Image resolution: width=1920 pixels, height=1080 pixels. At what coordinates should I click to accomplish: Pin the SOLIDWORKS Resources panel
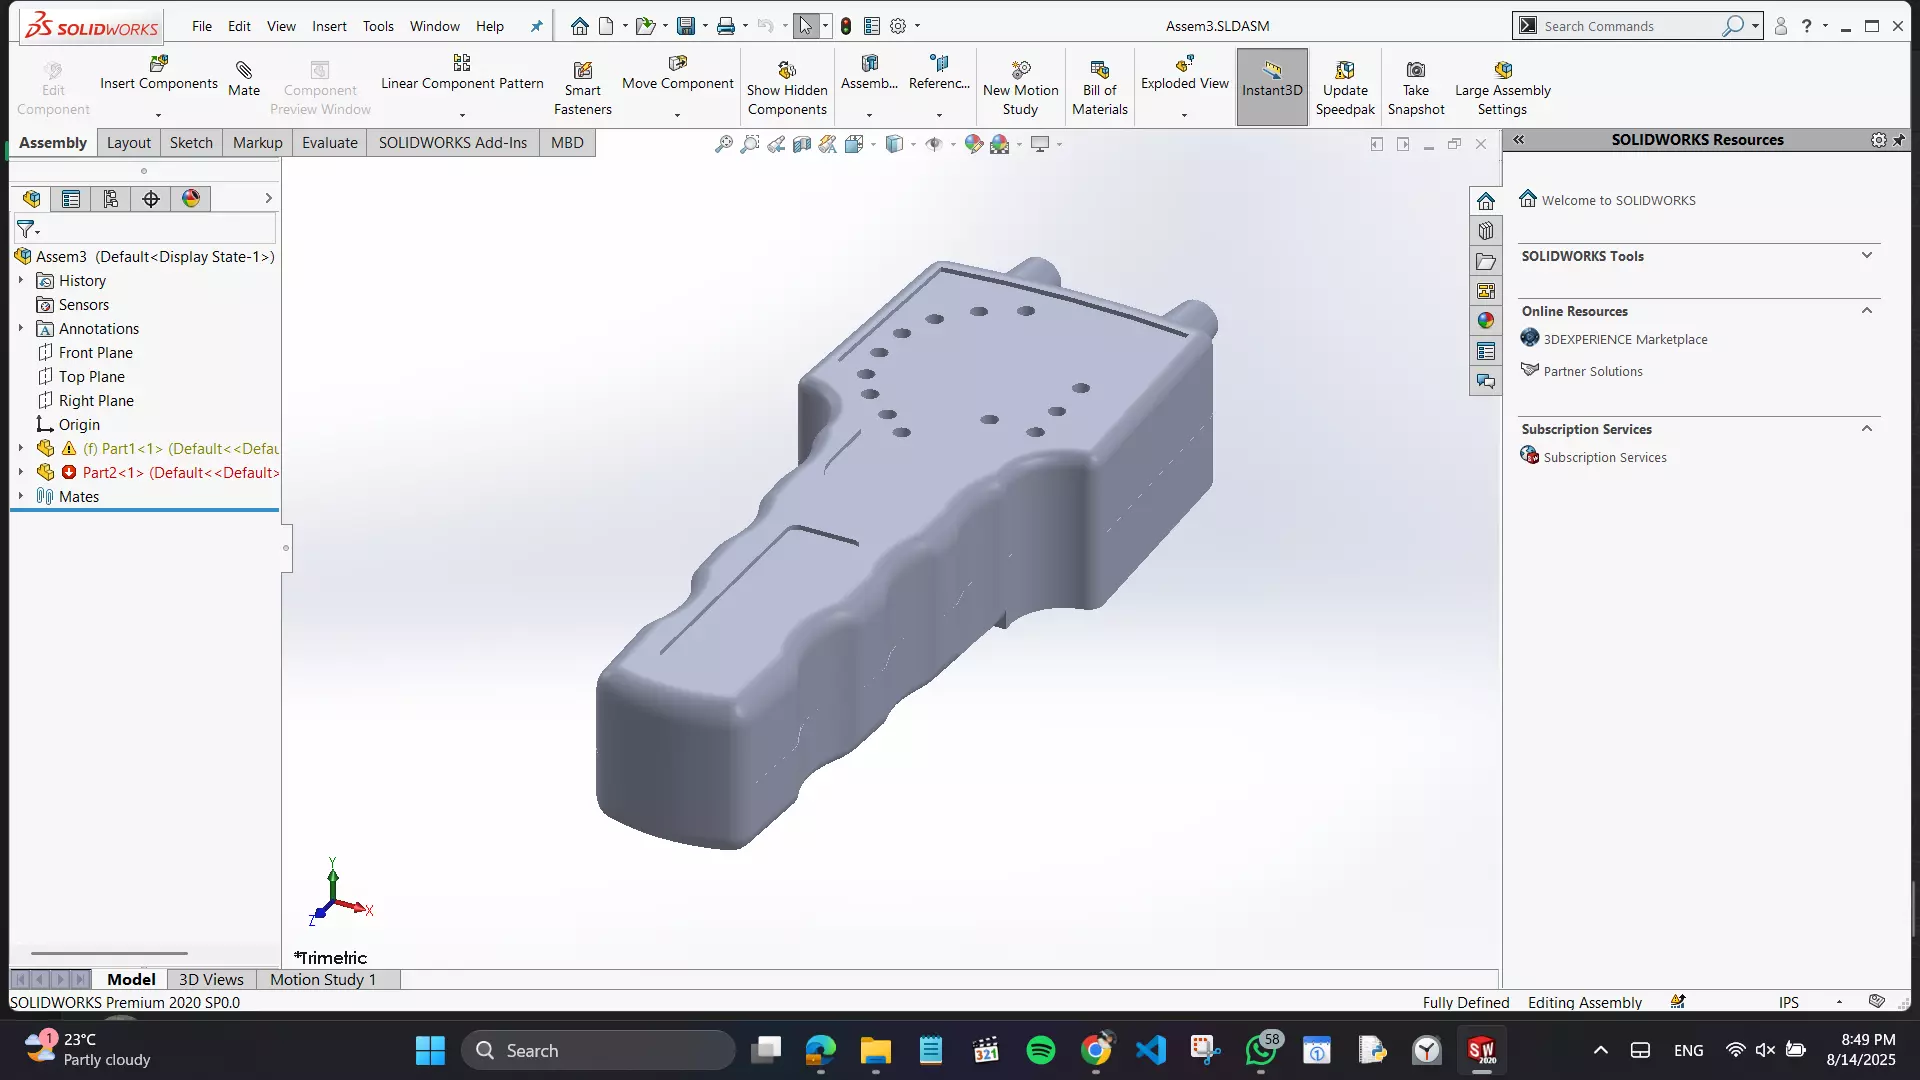1899,140
